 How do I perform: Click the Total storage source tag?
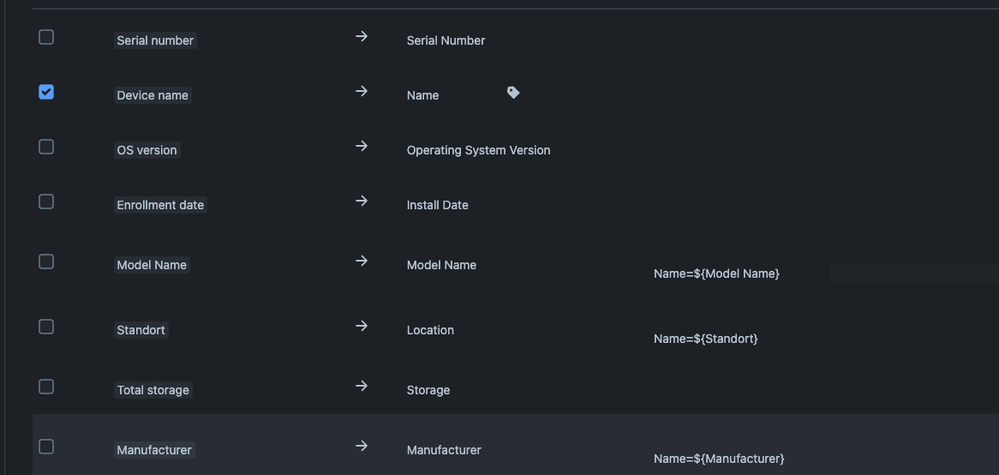point(153,390)
